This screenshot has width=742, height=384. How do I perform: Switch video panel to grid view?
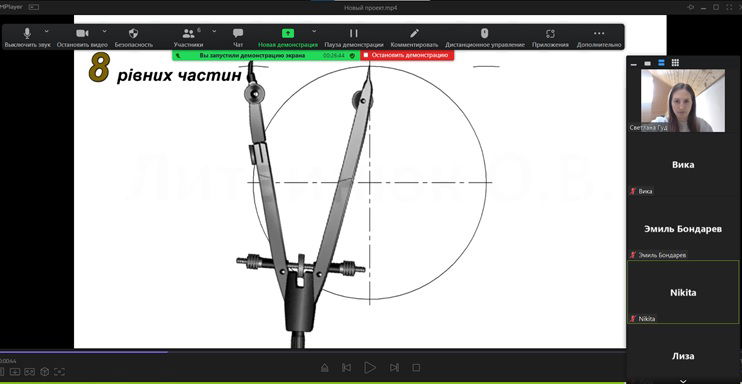click(x=675, y=63)
